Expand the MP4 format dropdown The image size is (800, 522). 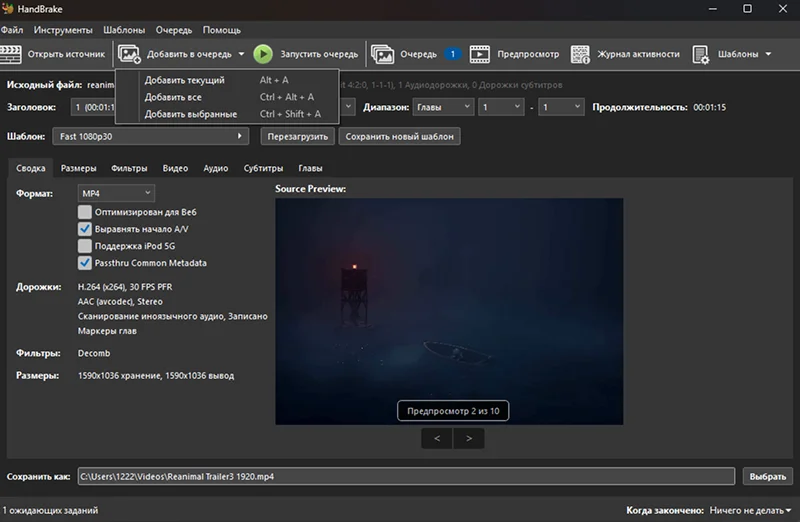[116, 193]
